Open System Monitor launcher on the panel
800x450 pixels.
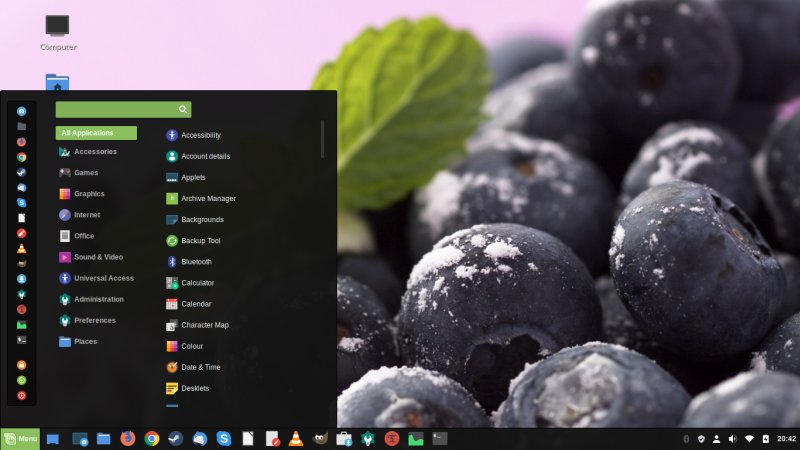pos(416,439)
